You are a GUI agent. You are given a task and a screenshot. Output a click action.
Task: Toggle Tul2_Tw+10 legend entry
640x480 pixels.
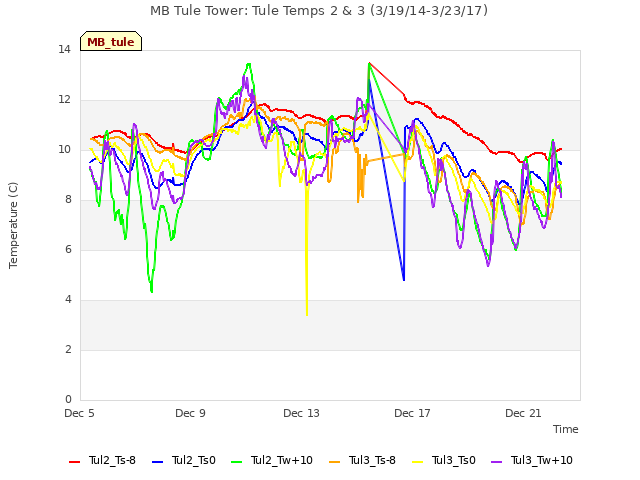tap(272, 460)
